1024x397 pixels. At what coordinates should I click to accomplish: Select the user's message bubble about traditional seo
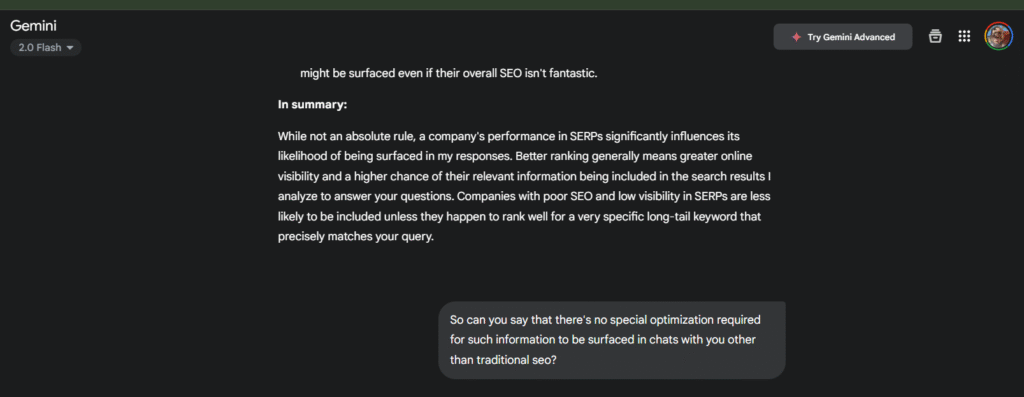[612, 340]
